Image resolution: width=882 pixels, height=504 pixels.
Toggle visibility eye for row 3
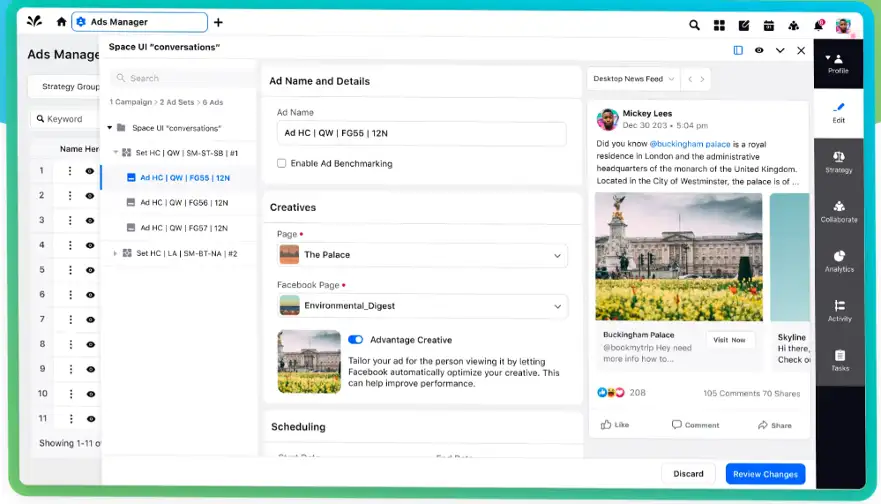(89, 220)
